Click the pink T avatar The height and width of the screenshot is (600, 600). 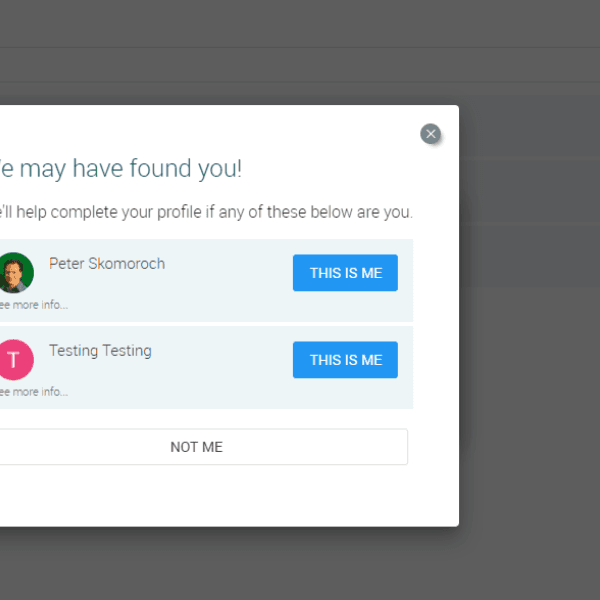15,359
